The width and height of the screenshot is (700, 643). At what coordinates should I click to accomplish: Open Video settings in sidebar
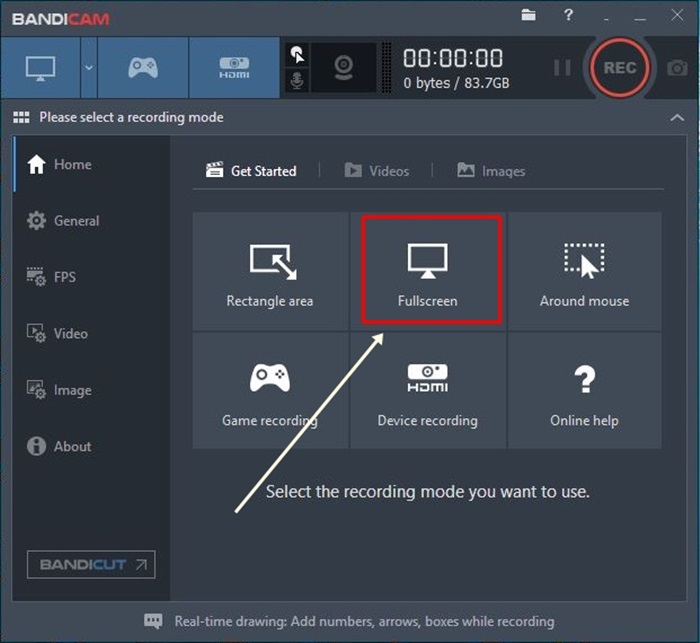coord(92,334)
